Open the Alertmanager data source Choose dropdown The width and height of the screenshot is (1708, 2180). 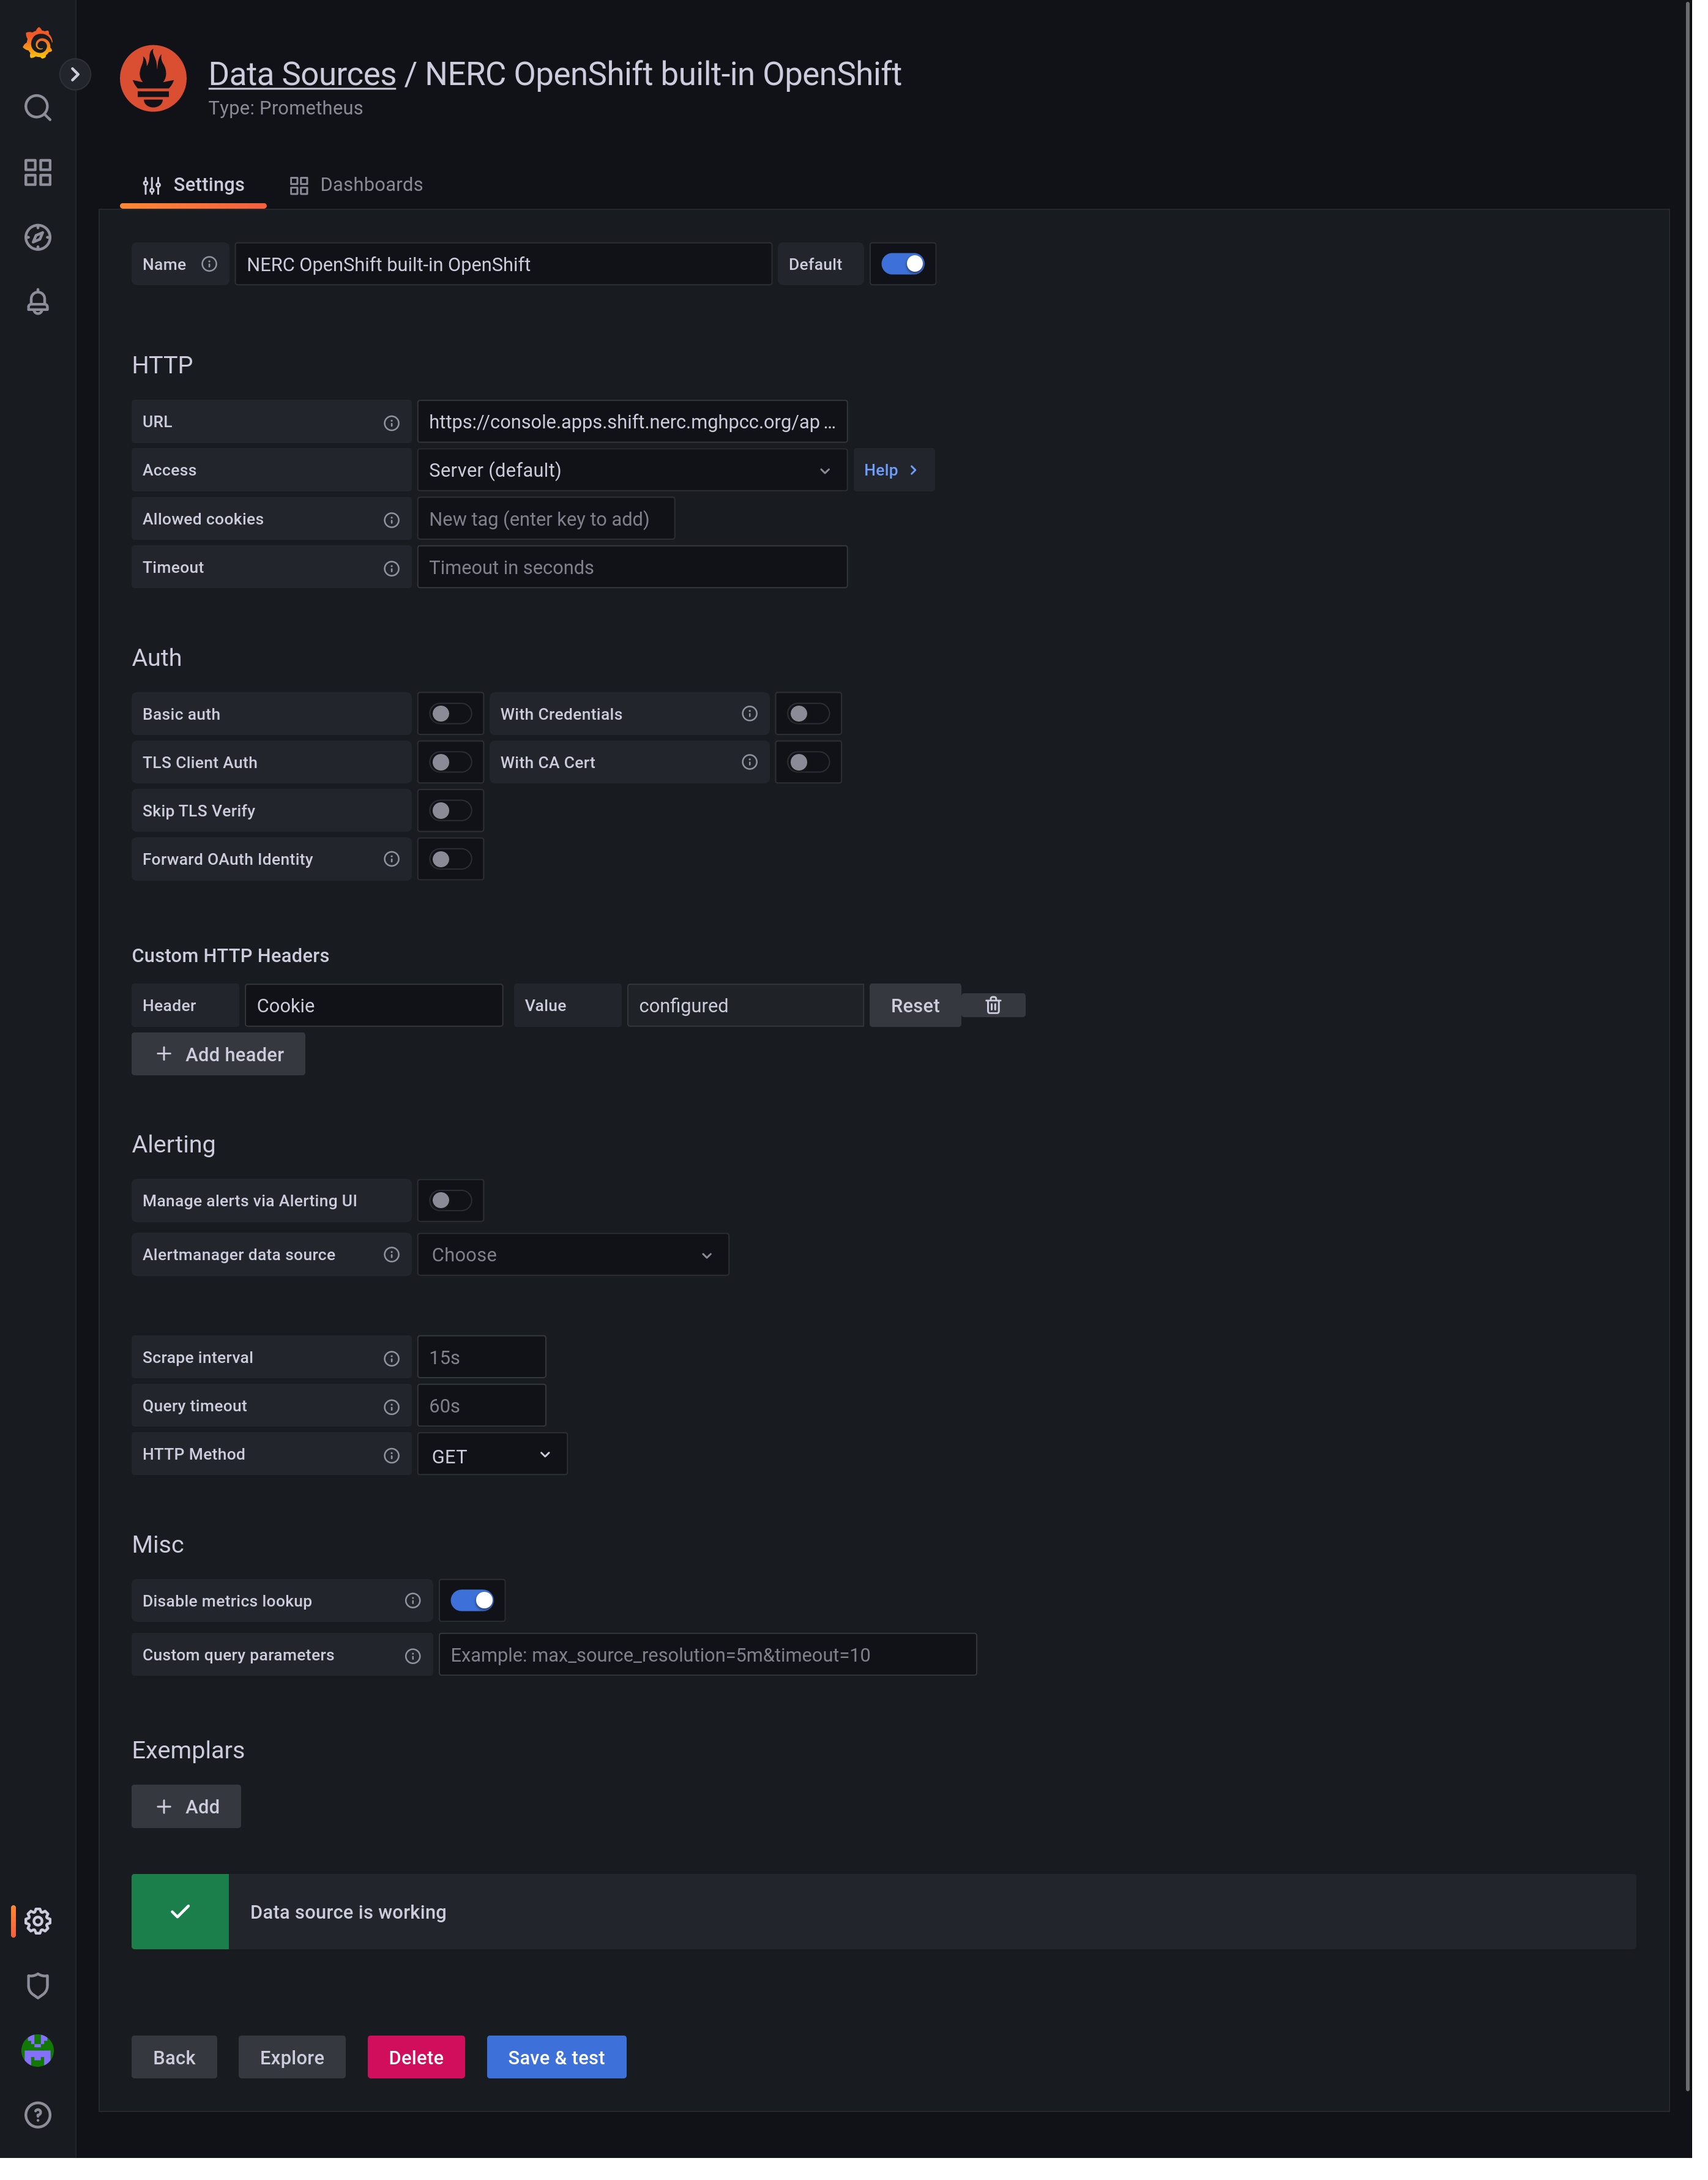(x=578, y=1267)
